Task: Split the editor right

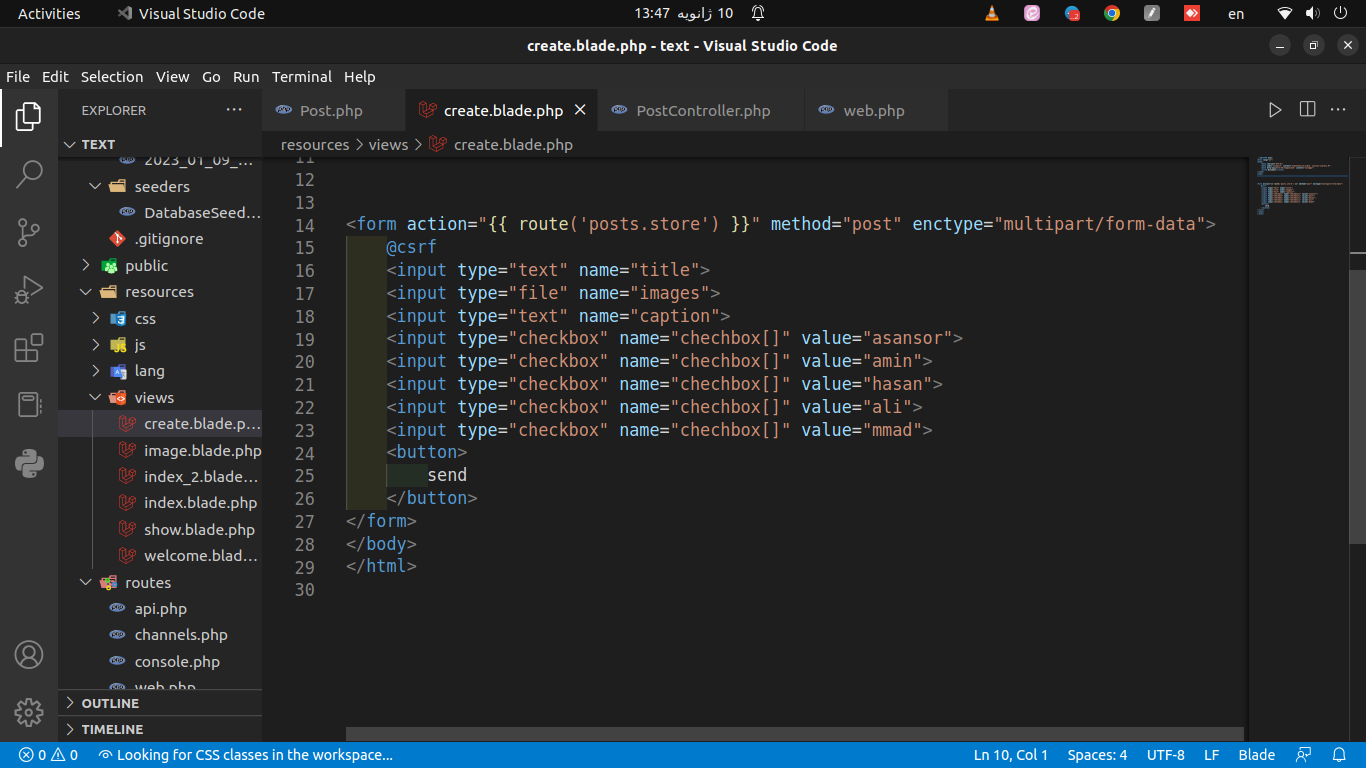Action: 1307,110
